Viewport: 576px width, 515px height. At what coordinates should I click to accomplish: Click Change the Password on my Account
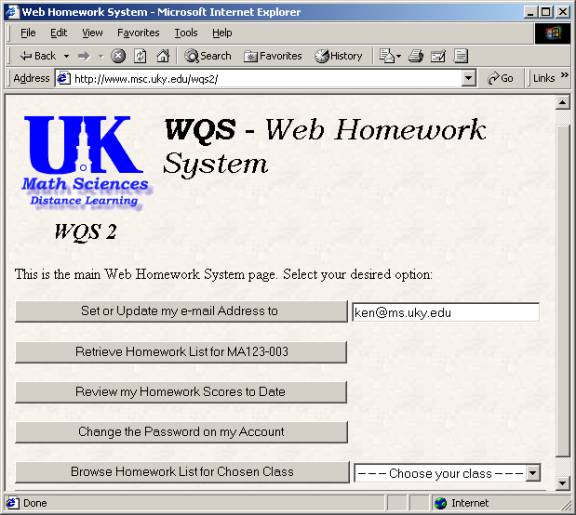[181, 432]
